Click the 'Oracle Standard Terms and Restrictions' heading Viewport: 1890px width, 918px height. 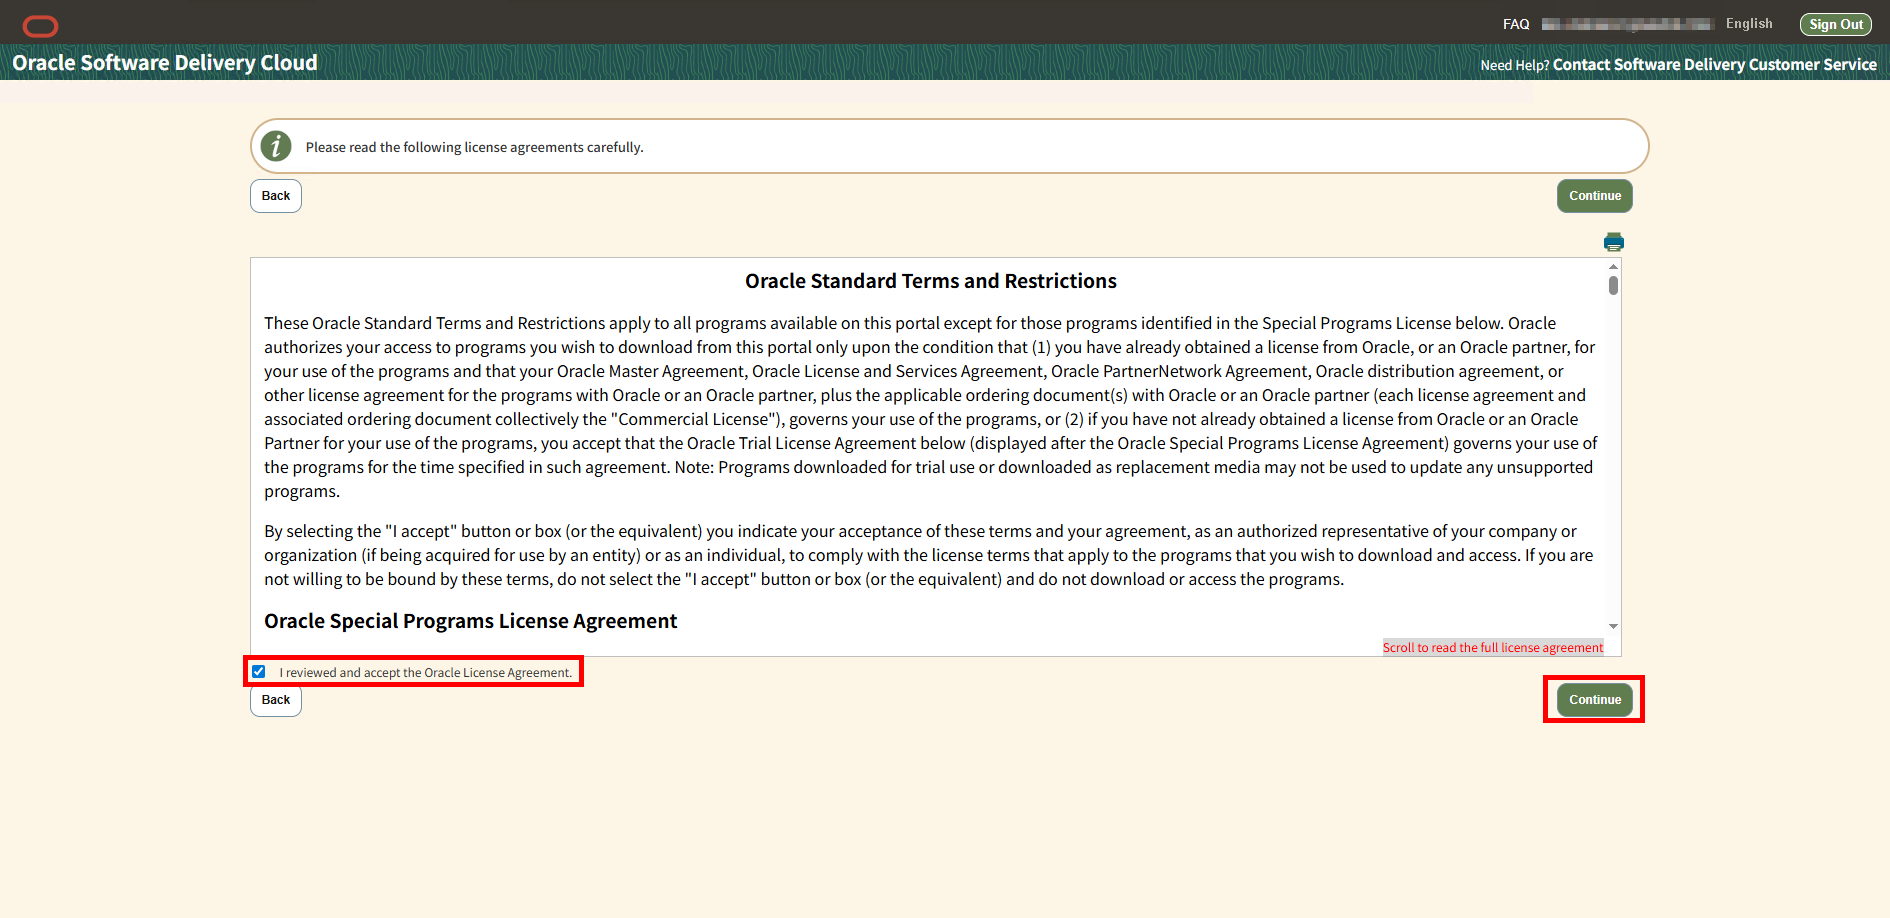[x=931, y=281]
